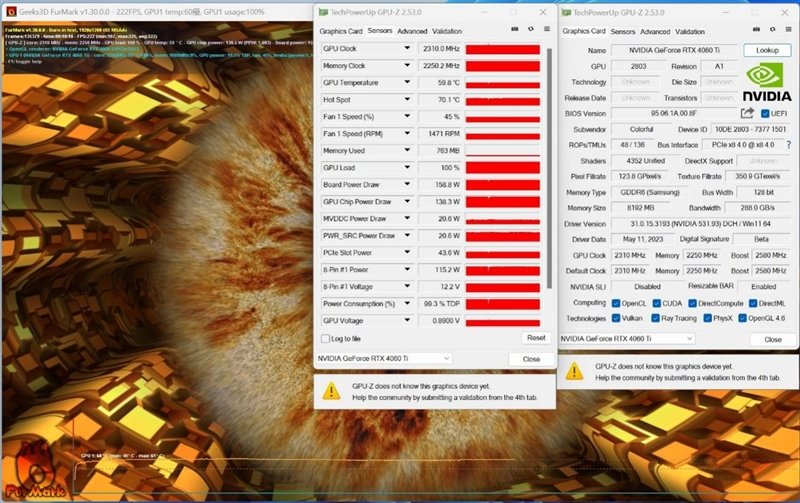Toggle the UEFI checkbox
This screenshot has width=800, height=503.
[x=765, y=113]
